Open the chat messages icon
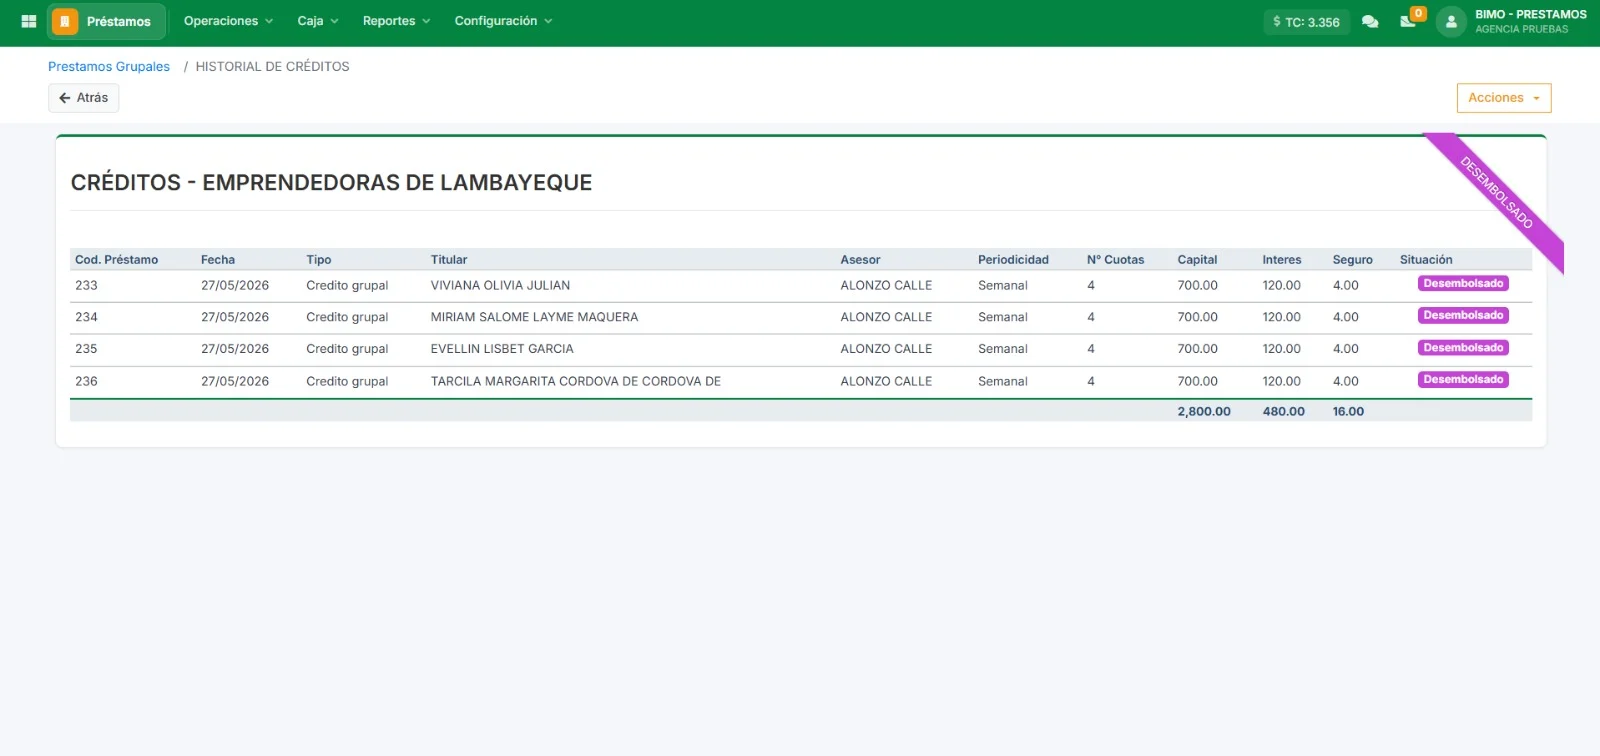The image size is (1600, 756). pos(1370,22)
